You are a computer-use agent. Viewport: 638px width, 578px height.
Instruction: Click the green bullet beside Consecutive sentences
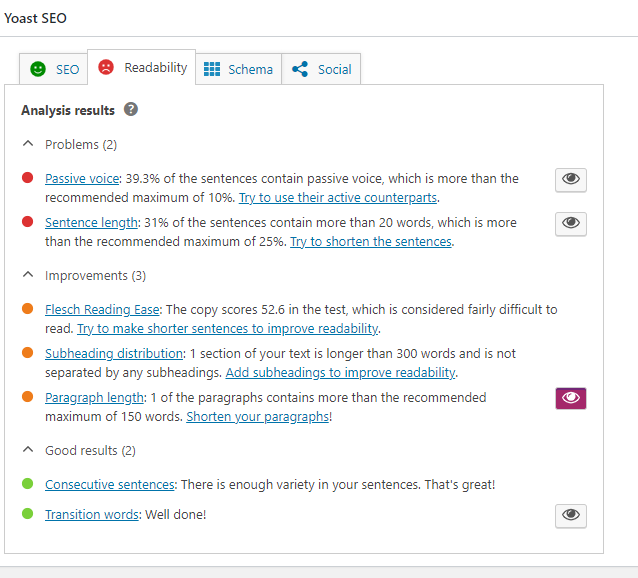tap(27, 484)
